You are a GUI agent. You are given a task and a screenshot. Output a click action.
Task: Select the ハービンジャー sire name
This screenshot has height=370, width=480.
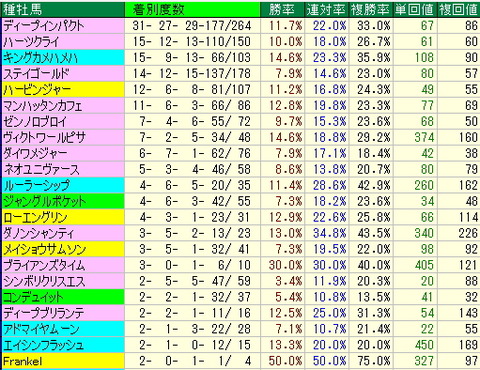(37, 90)
